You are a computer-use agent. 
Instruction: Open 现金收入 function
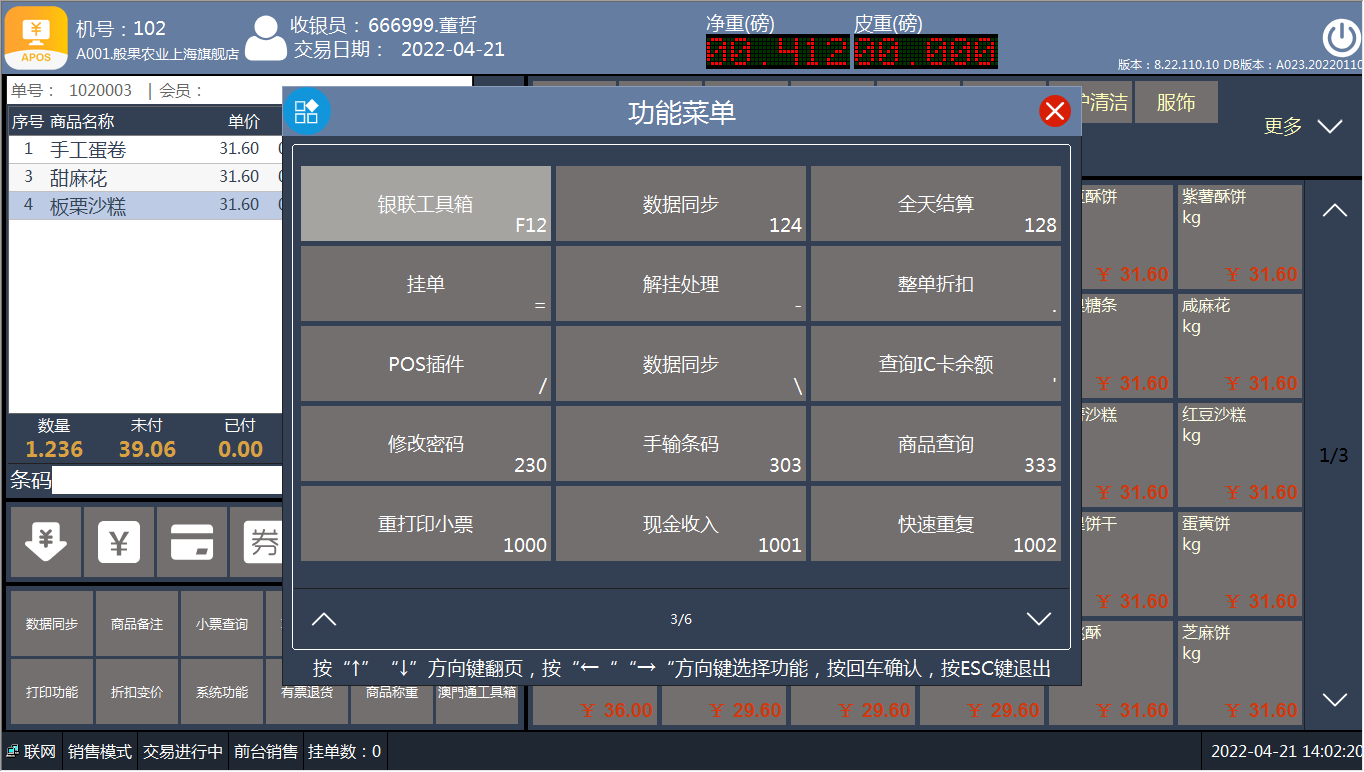tap(681, 524)
